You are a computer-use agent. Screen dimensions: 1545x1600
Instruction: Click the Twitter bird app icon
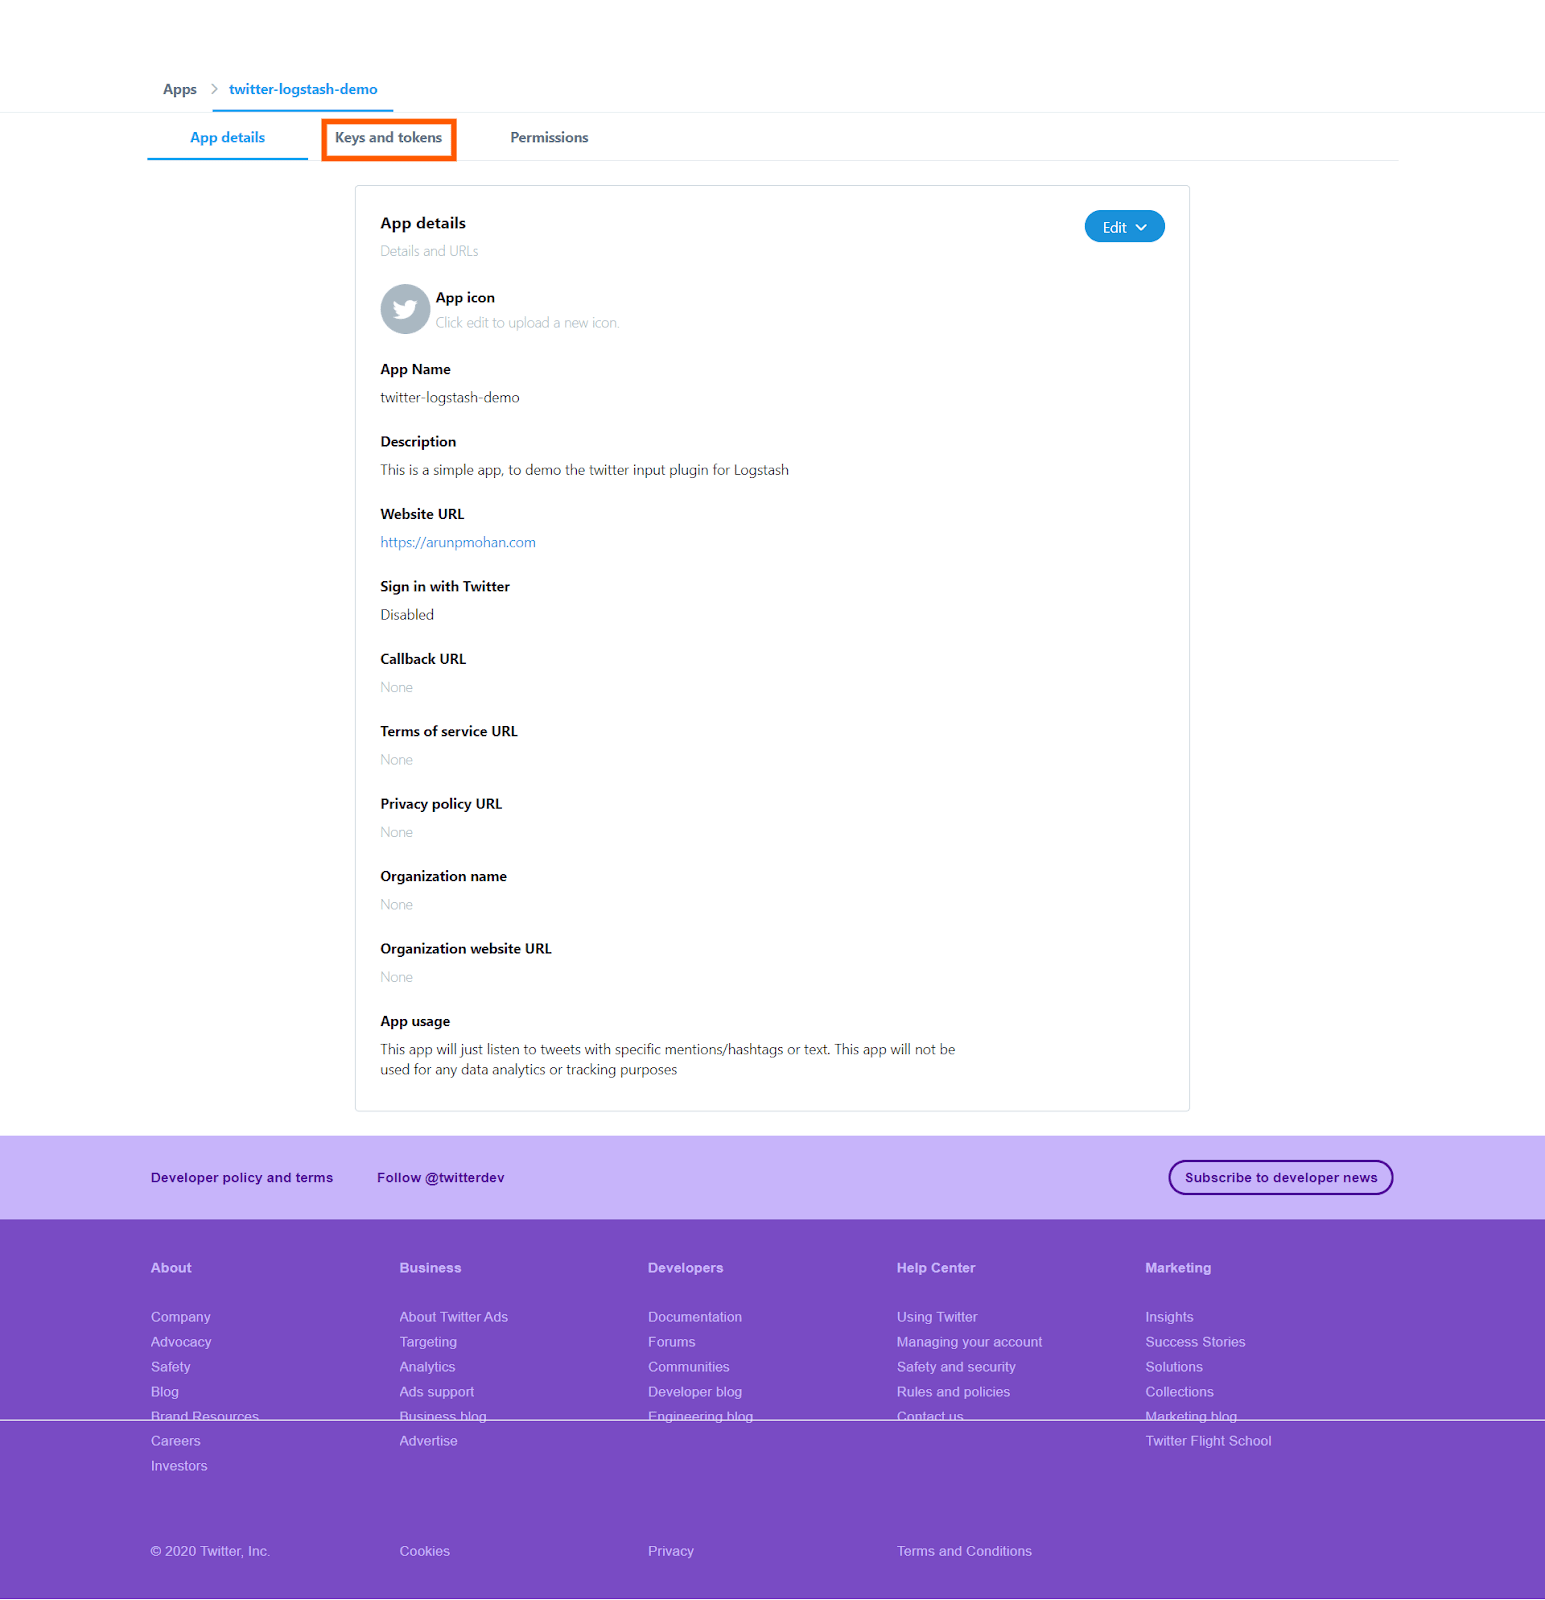coord(405,309)
